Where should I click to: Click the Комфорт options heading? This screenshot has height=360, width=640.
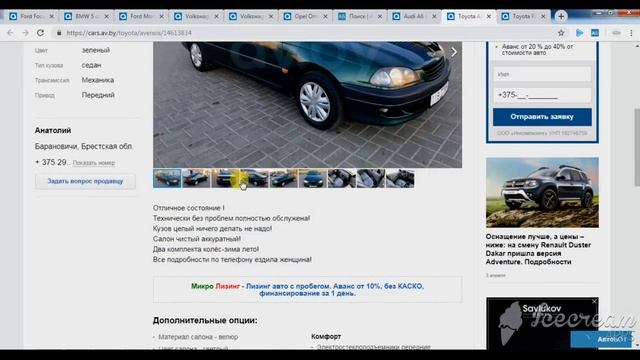tap(326, 337)
